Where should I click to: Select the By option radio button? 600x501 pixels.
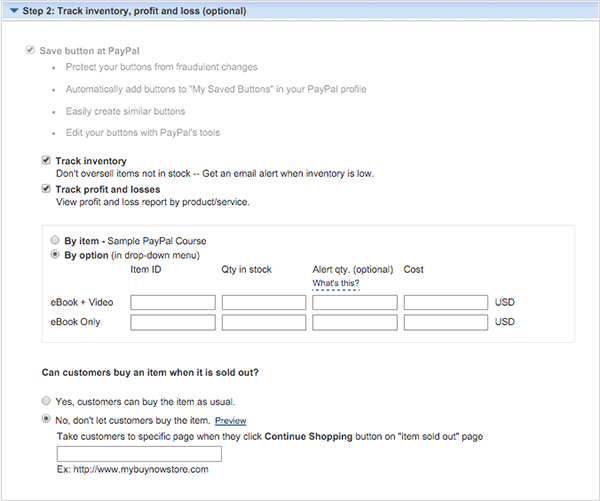pyautogui.click(x=55, y=255)
